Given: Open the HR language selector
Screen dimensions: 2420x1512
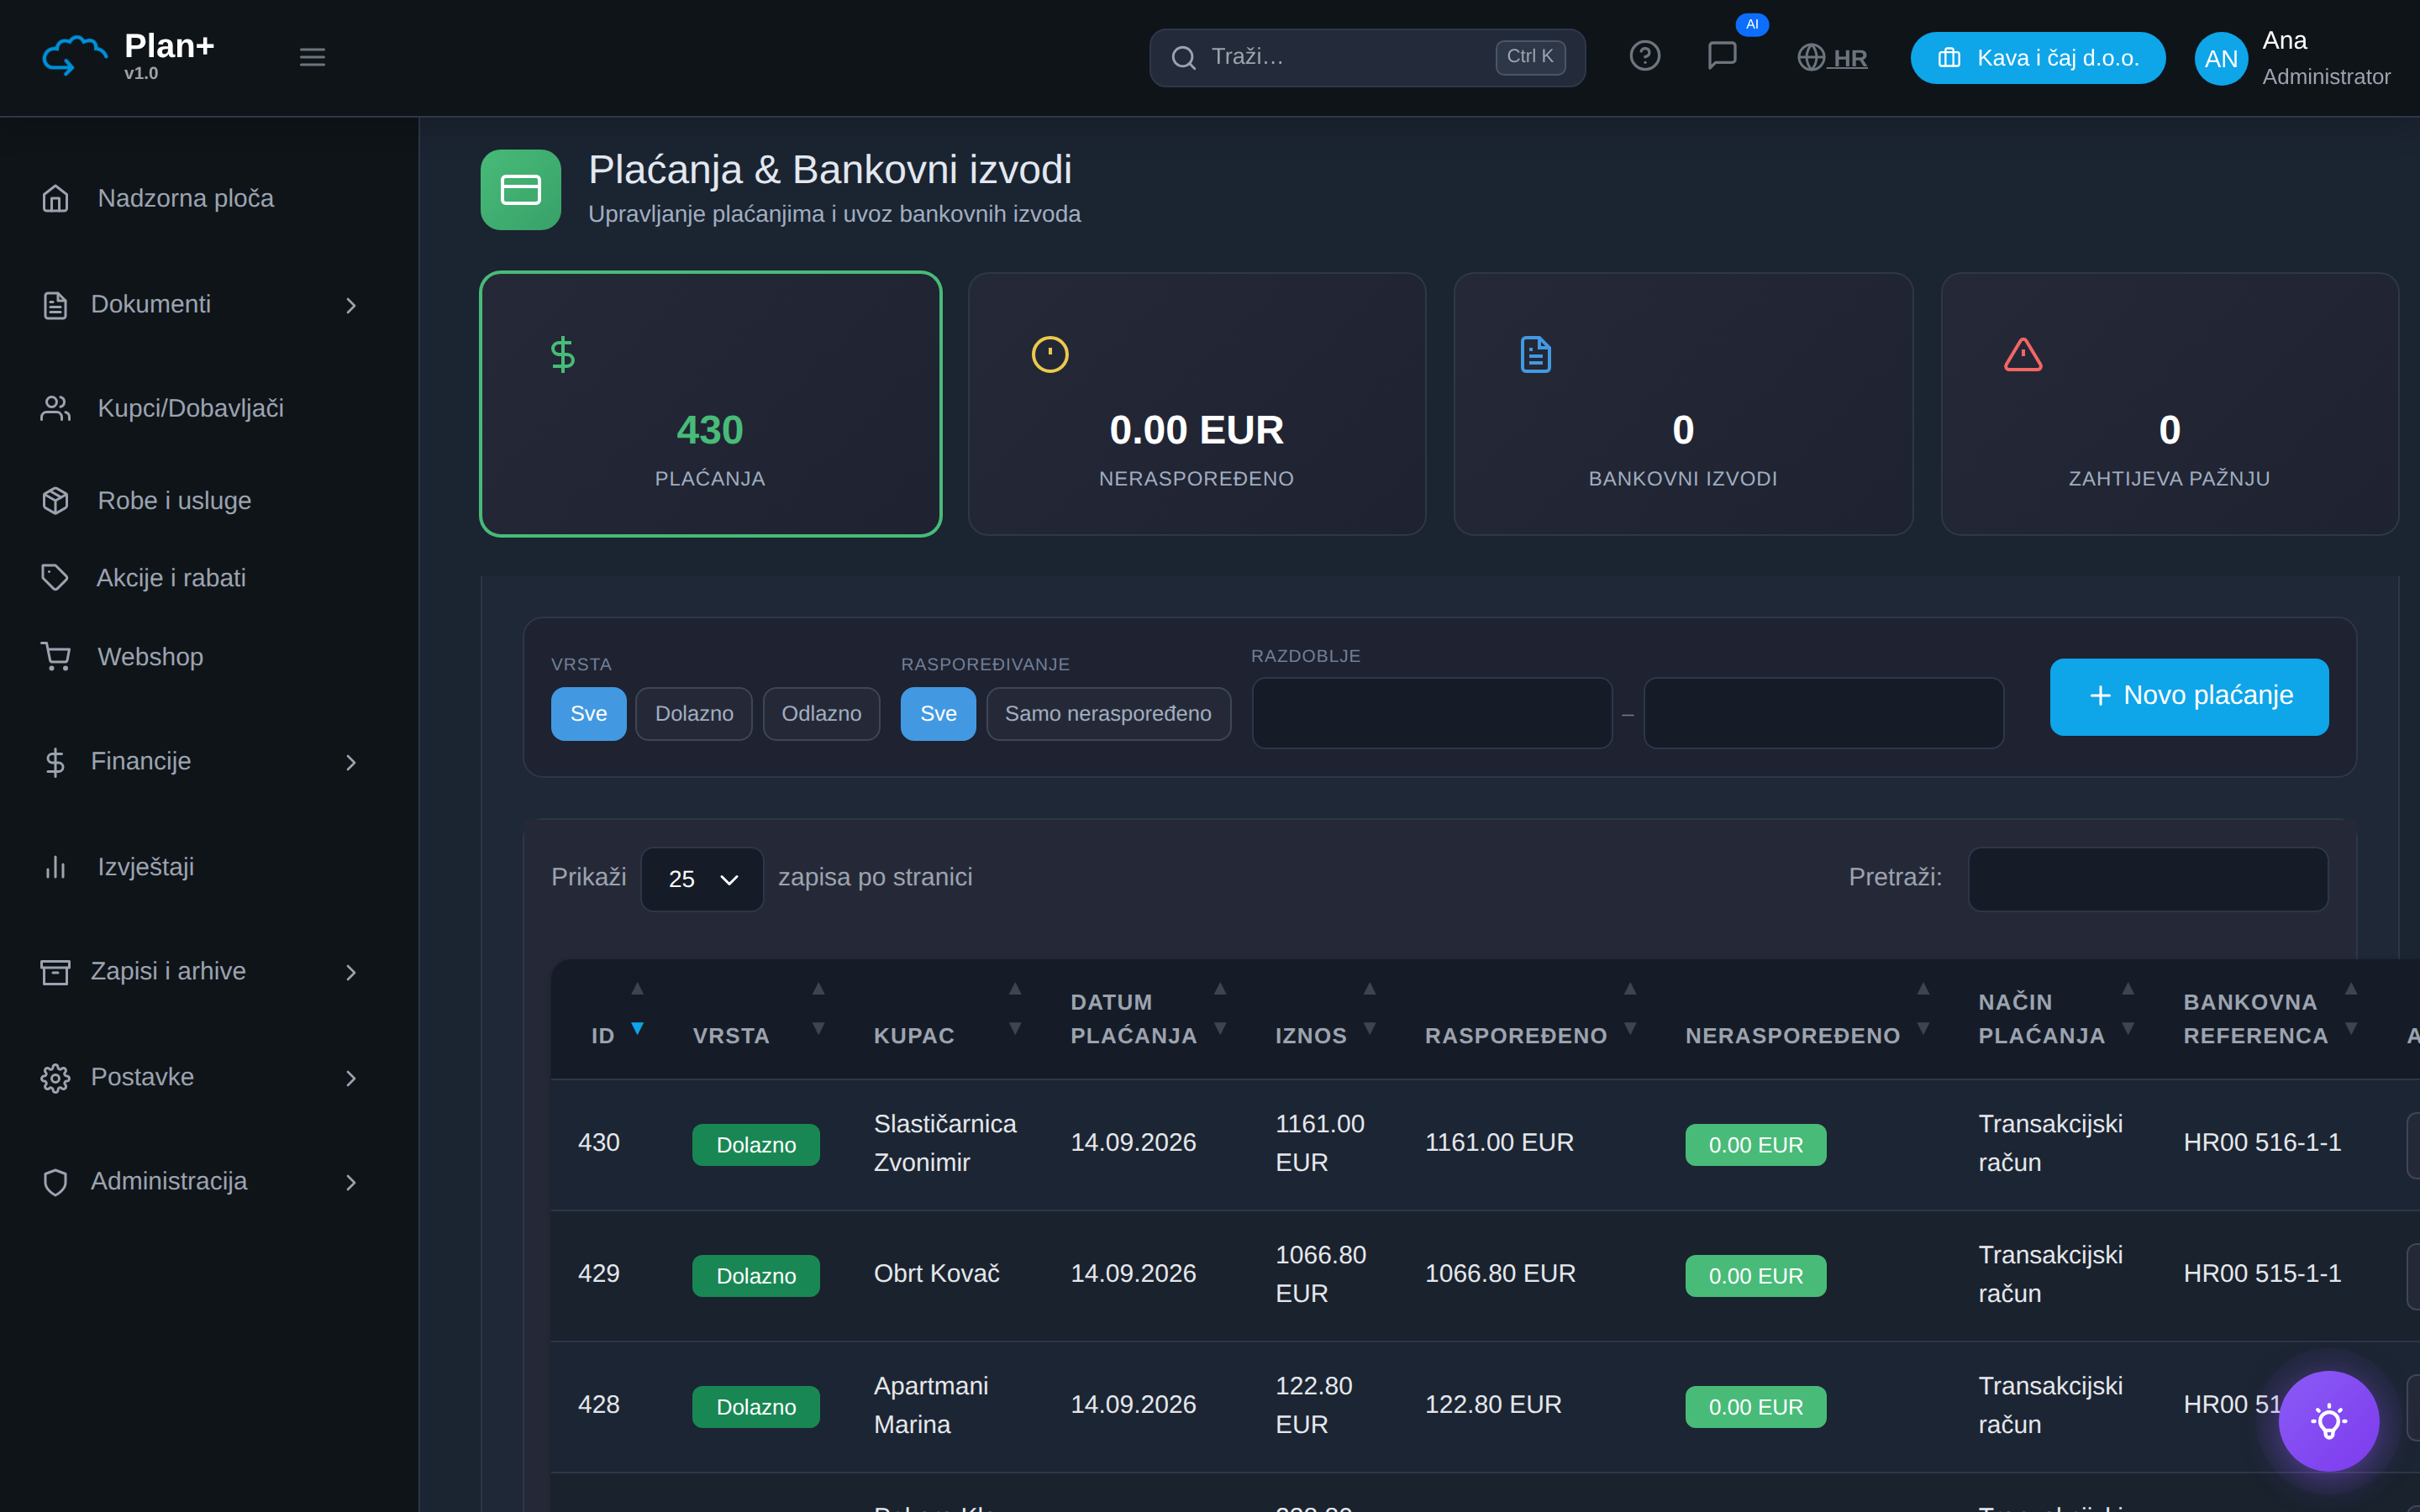Looking at the screenshot, I should coord(1832,58).
